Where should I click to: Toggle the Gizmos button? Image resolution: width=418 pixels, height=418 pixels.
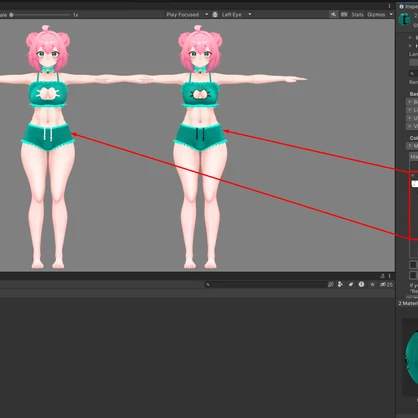(376, 15)
